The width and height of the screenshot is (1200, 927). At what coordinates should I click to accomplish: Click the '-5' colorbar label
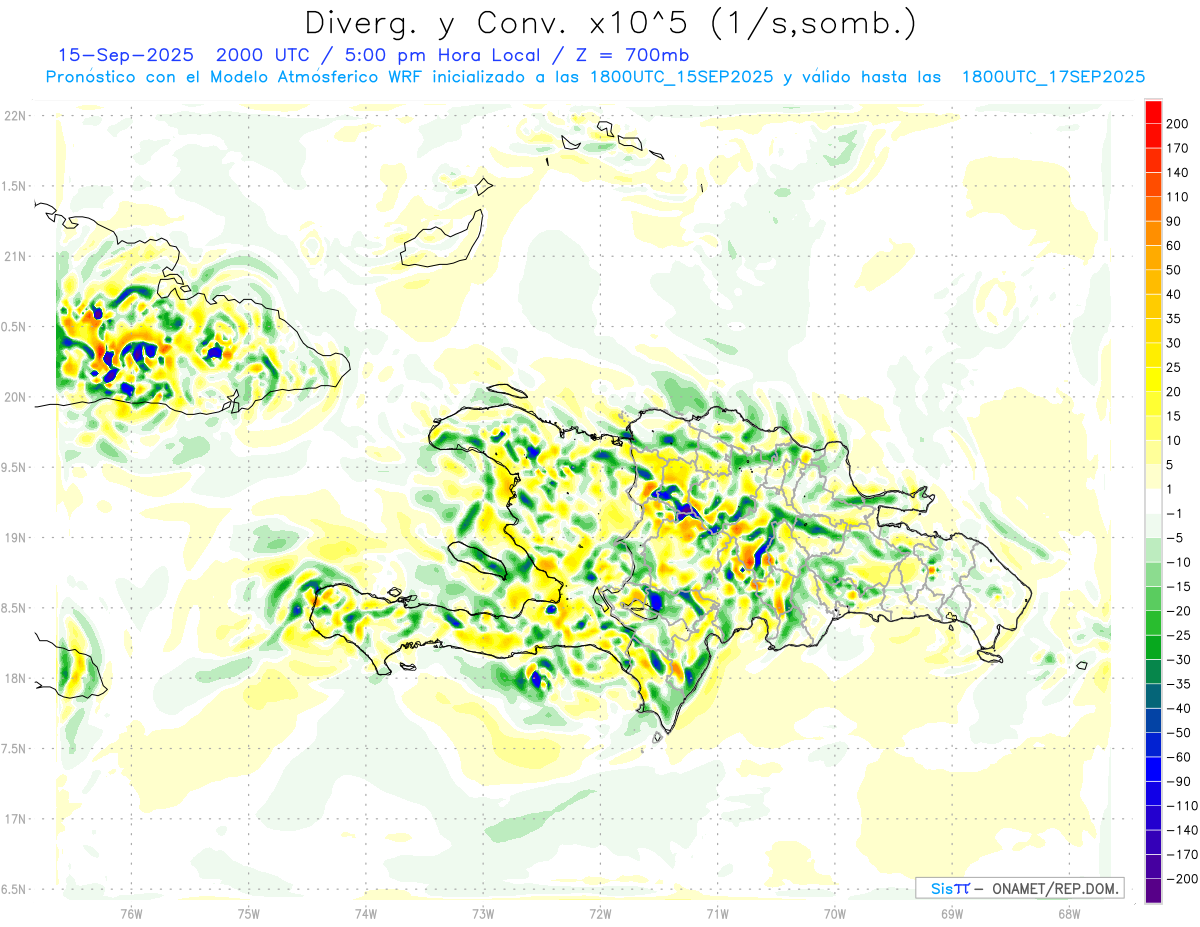[x=1174, y=538]
